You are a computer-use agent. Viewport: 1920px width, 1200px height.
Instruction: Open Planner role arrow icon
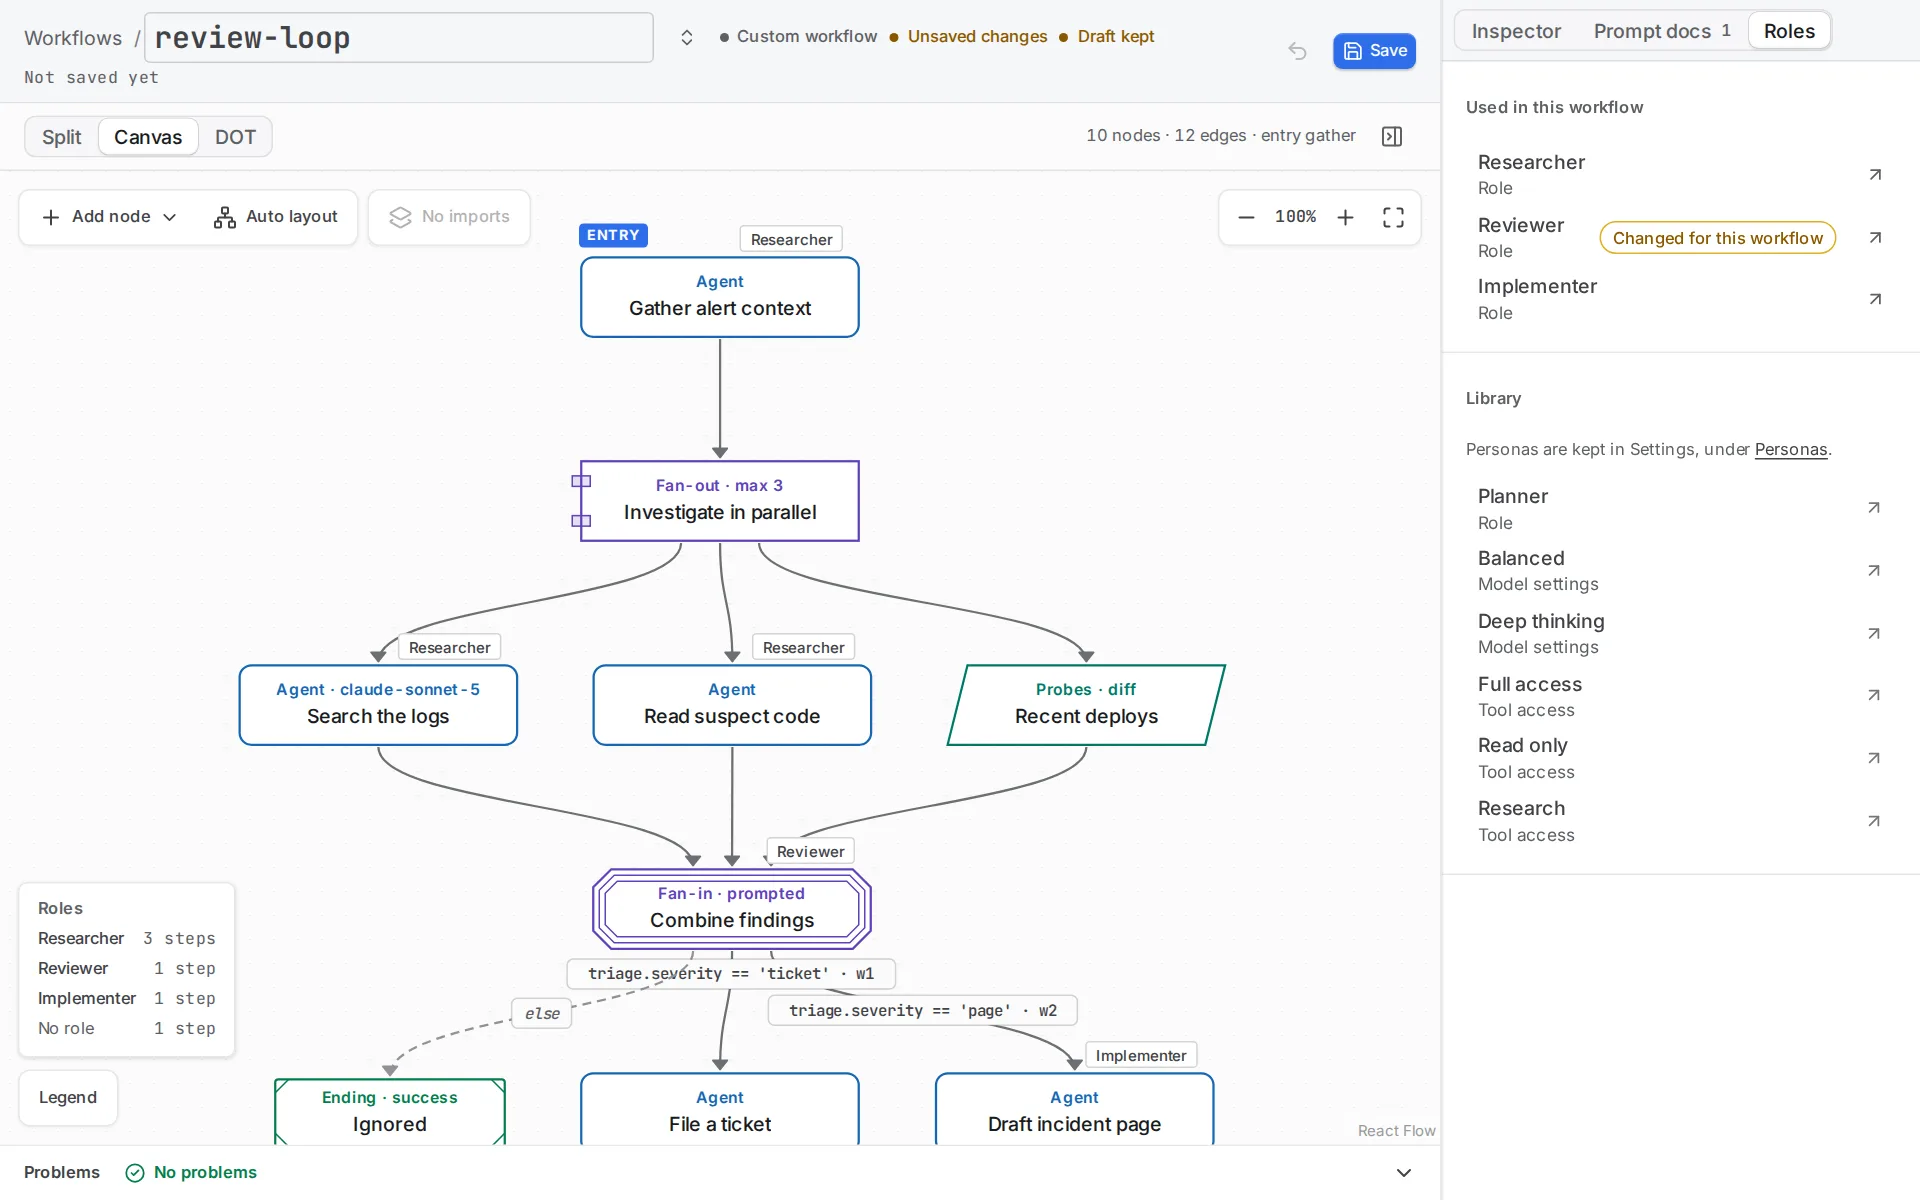point(1874,508)
